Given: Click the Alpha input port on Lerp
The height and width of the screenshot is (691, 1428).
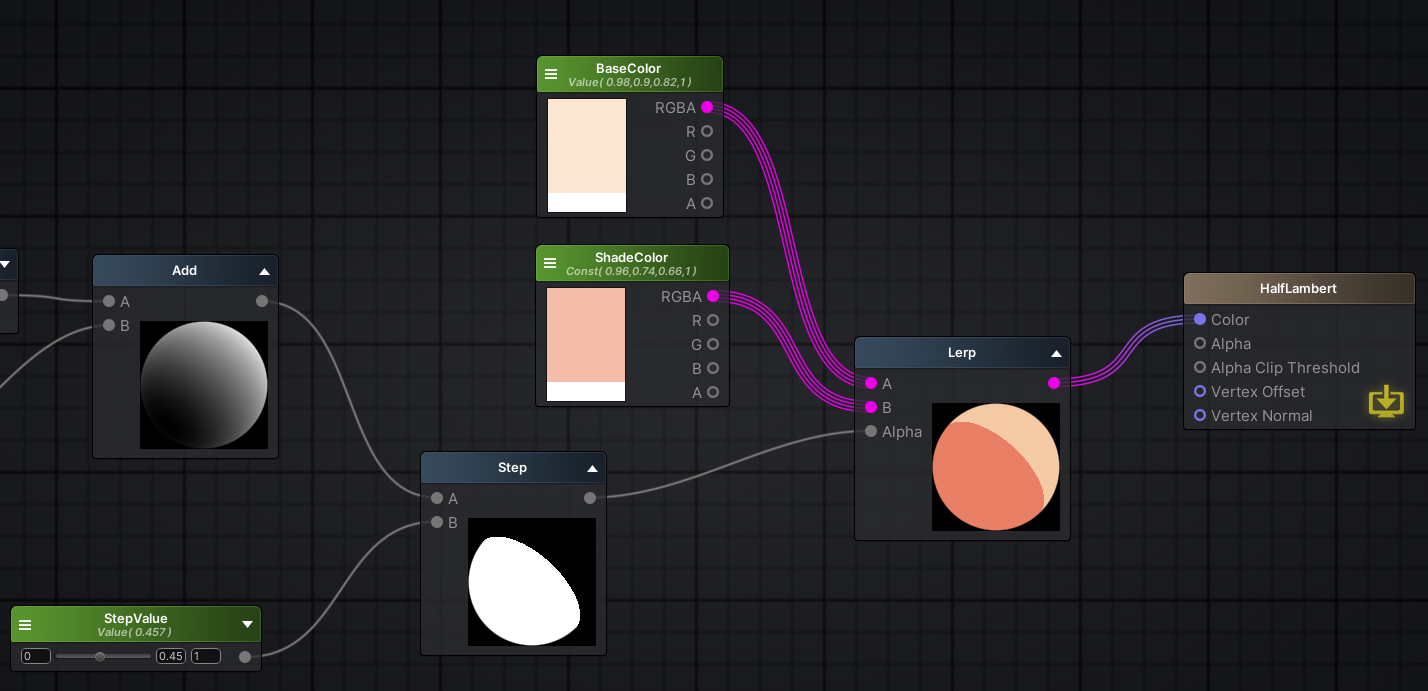Looking at the screenshot, I should 871,431.
